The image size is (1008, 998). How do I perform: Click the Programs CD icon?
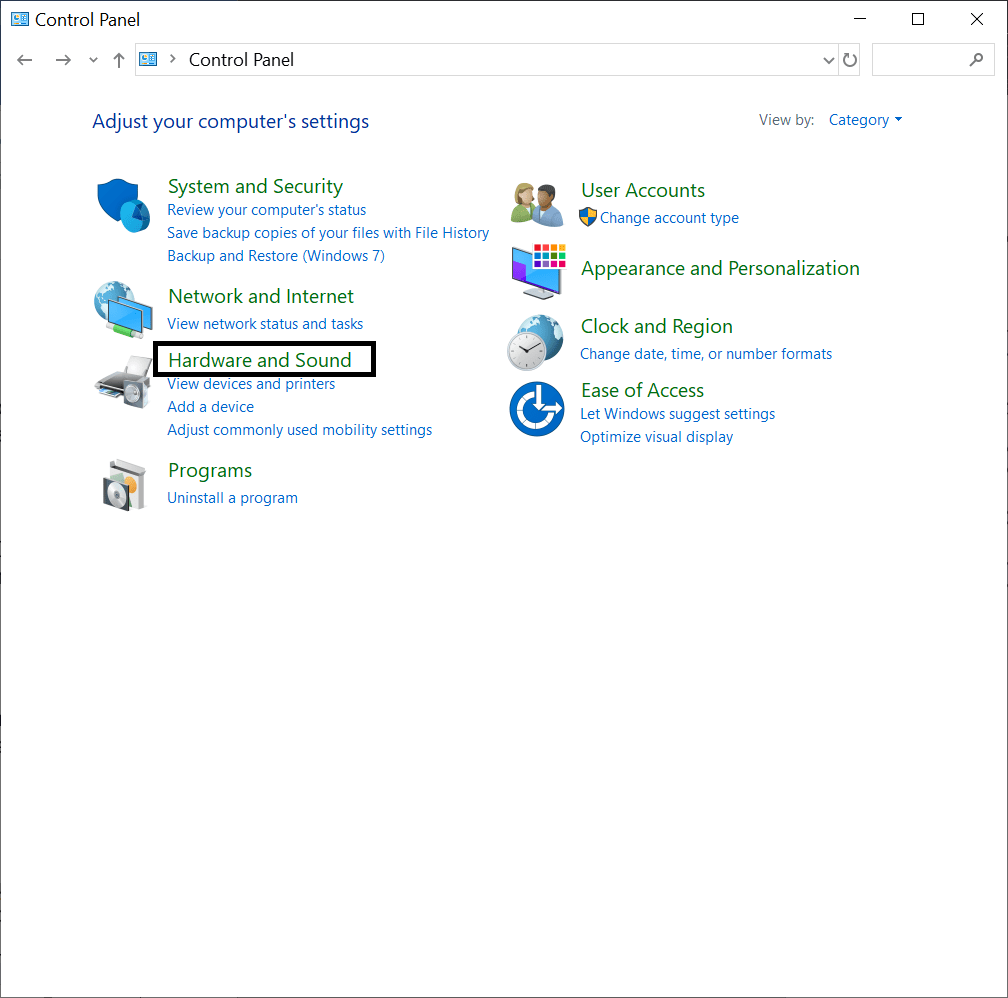(x=122, y=484)
